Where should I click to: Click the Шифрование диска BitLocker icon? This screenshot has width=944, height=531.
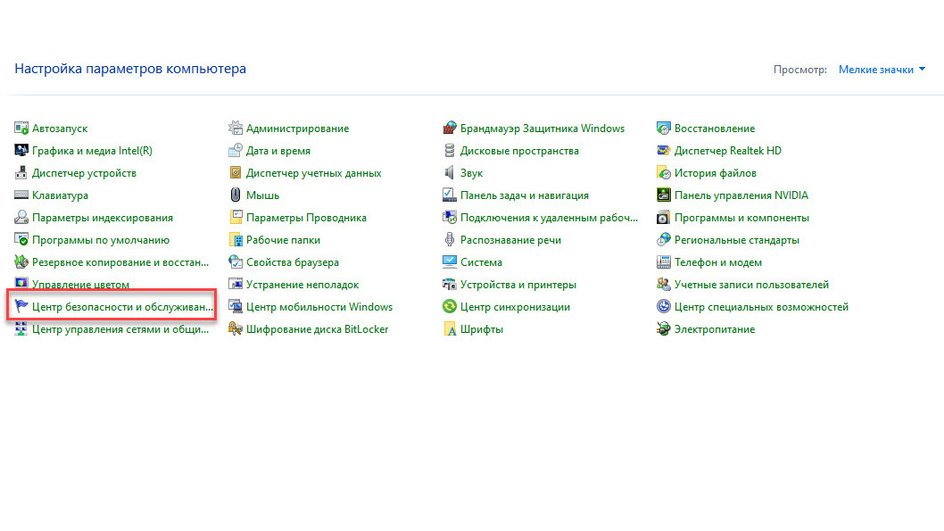click(235, 329)
